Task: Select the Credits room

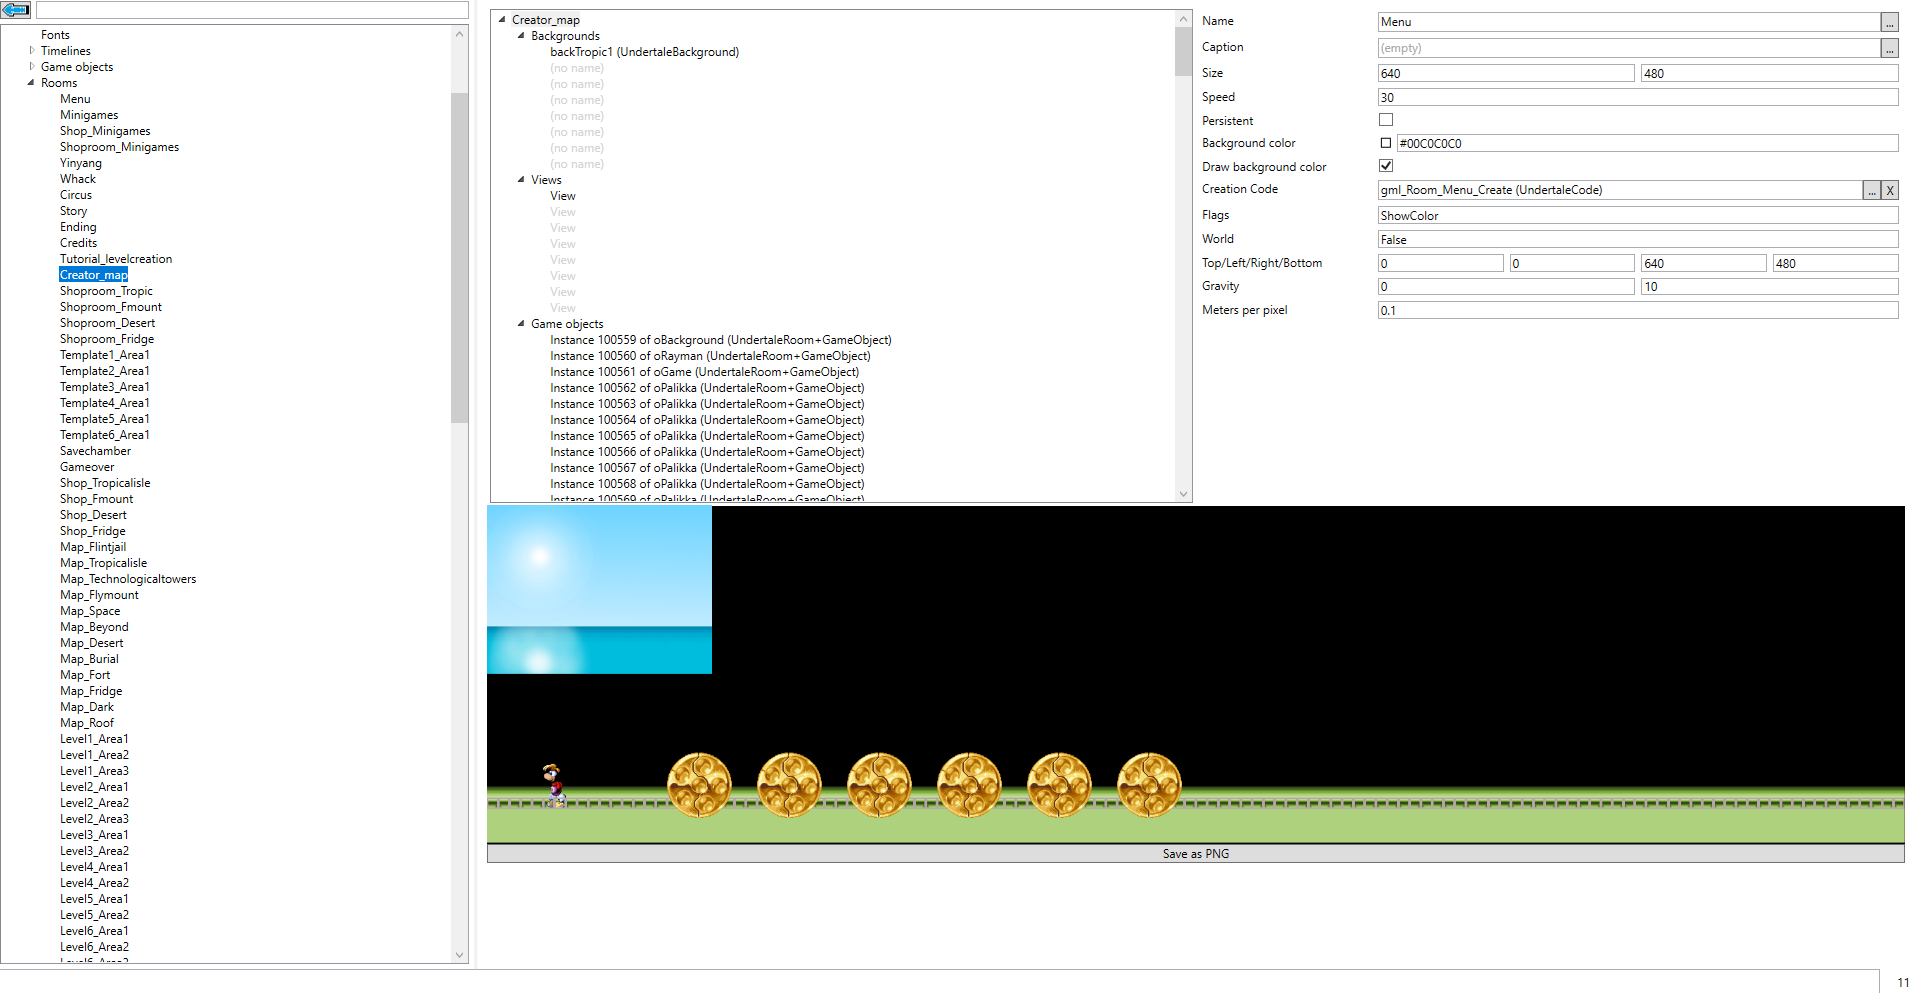Action: pos(78,243)
